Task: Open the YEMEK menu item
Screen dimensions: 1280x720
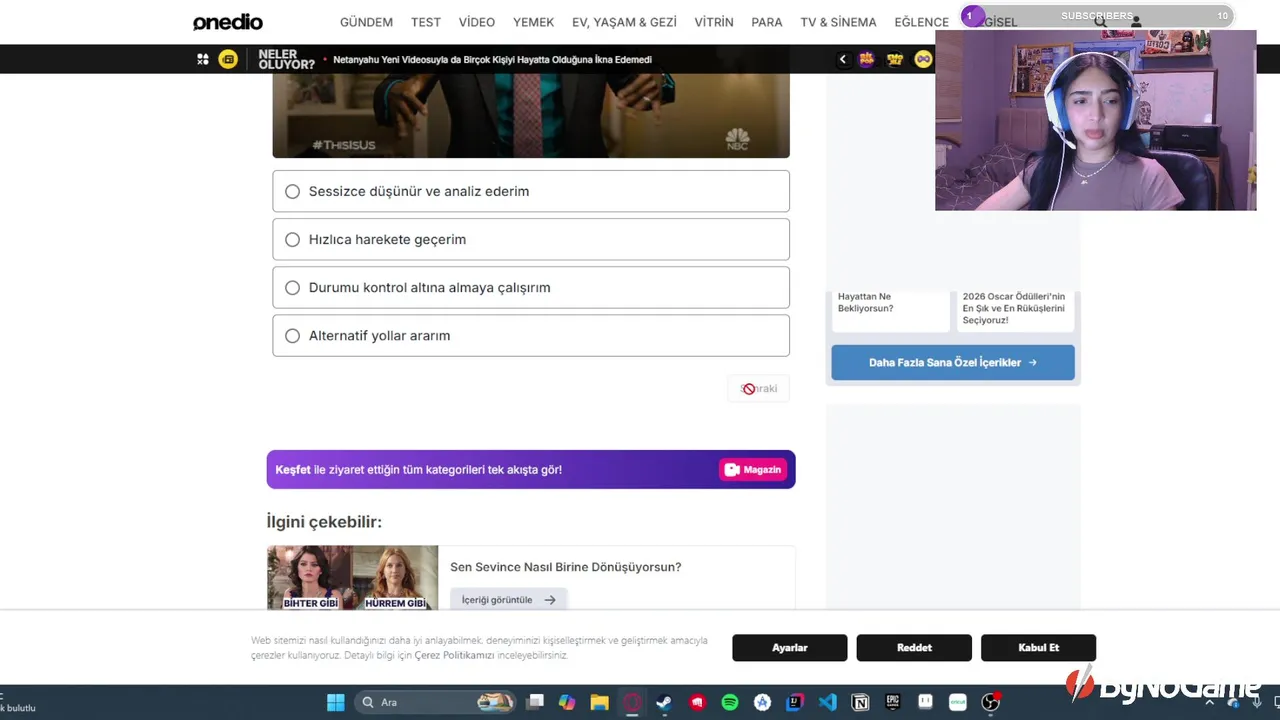Action: pos(533,22)
